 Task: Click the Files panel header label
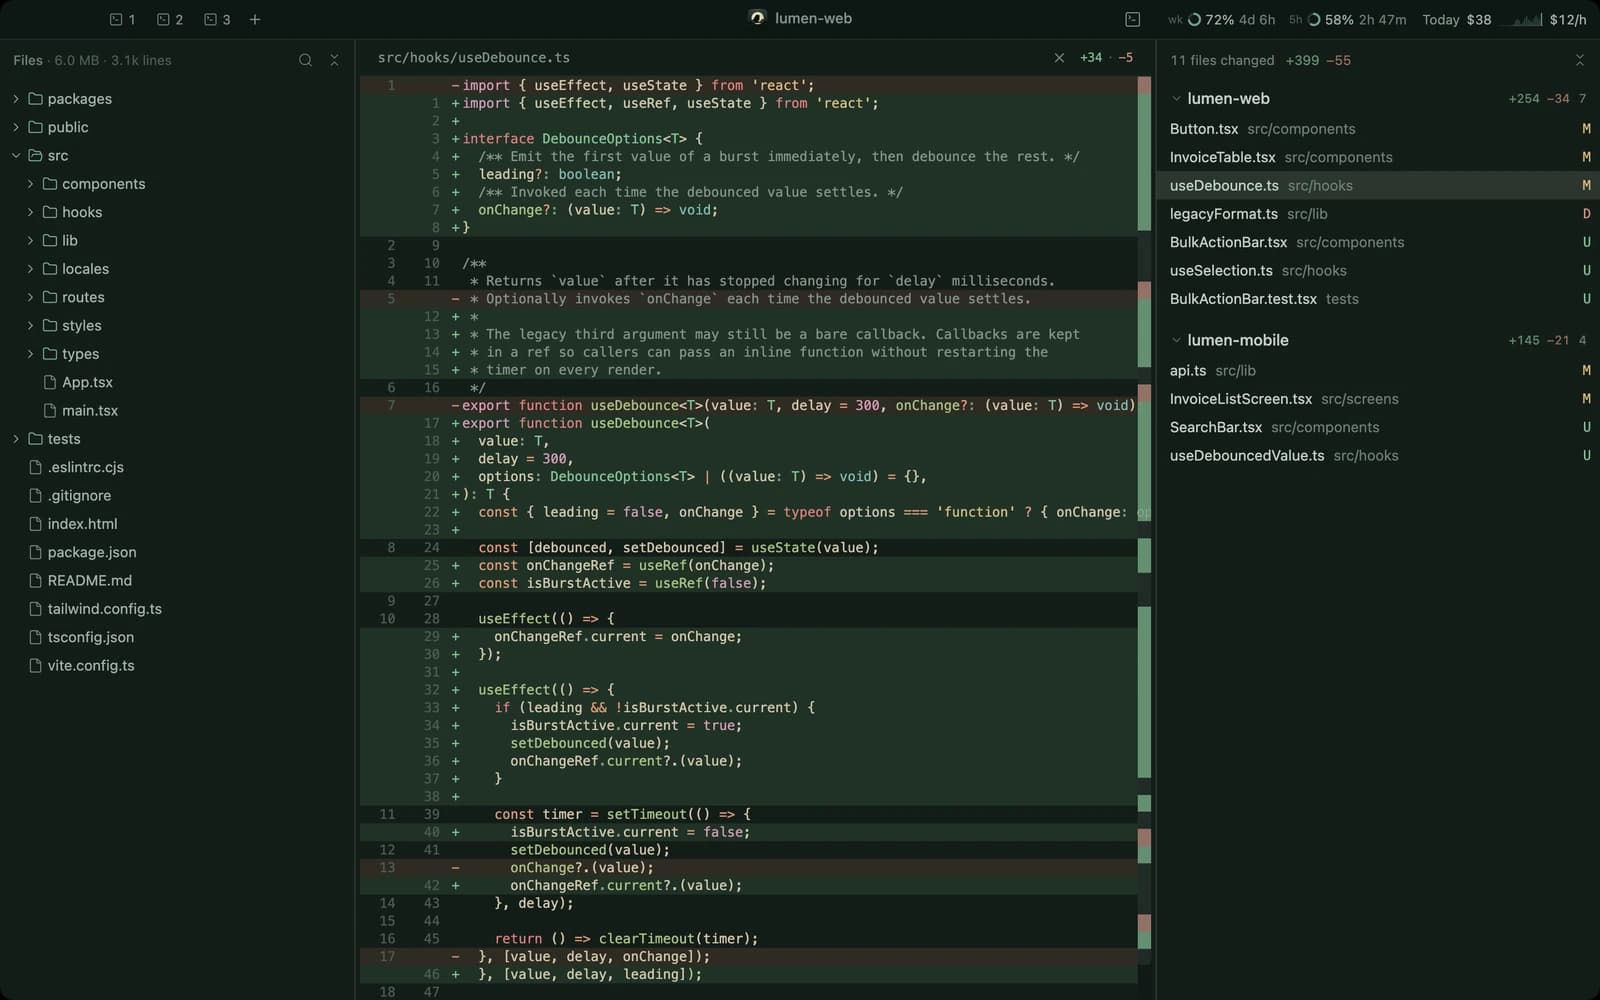(28, 60)
